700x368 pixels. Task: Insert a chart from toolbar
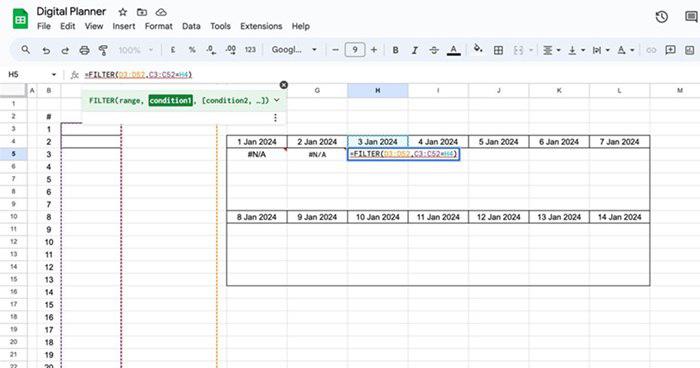[690, 50]
